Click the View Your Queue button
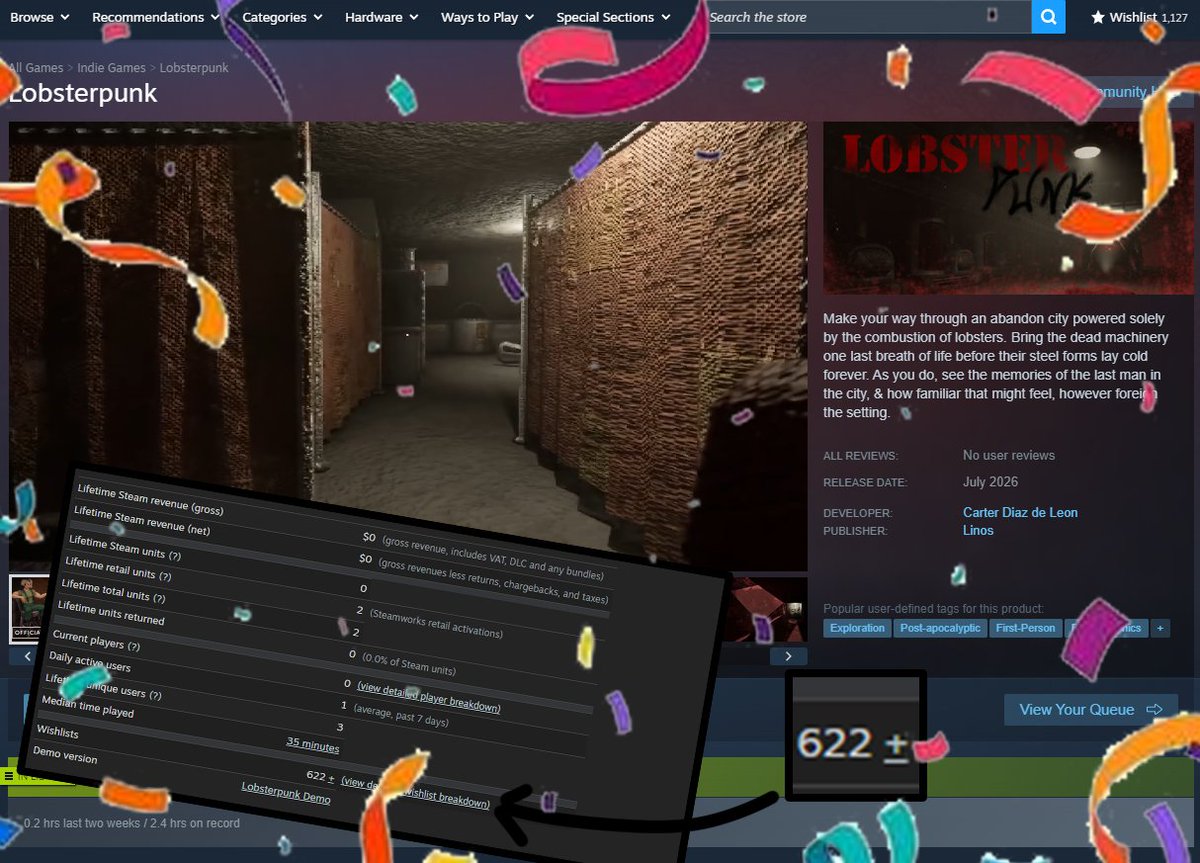The width and height of the screenshot is (1200, 863). pos(1090,709)
